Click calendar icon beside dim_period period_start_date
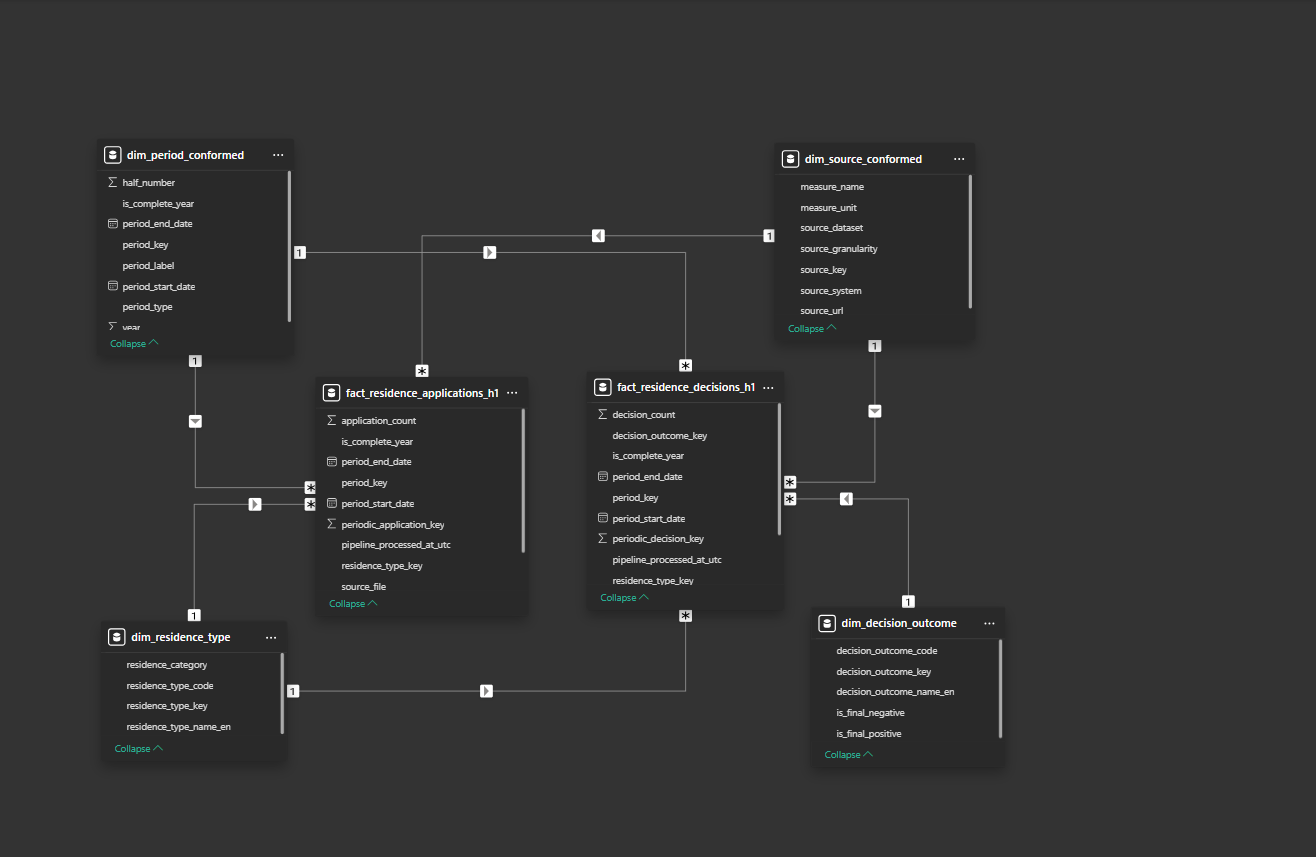Screen dimensions: 1316x857 pyautogui.click(x=112, y=286)
